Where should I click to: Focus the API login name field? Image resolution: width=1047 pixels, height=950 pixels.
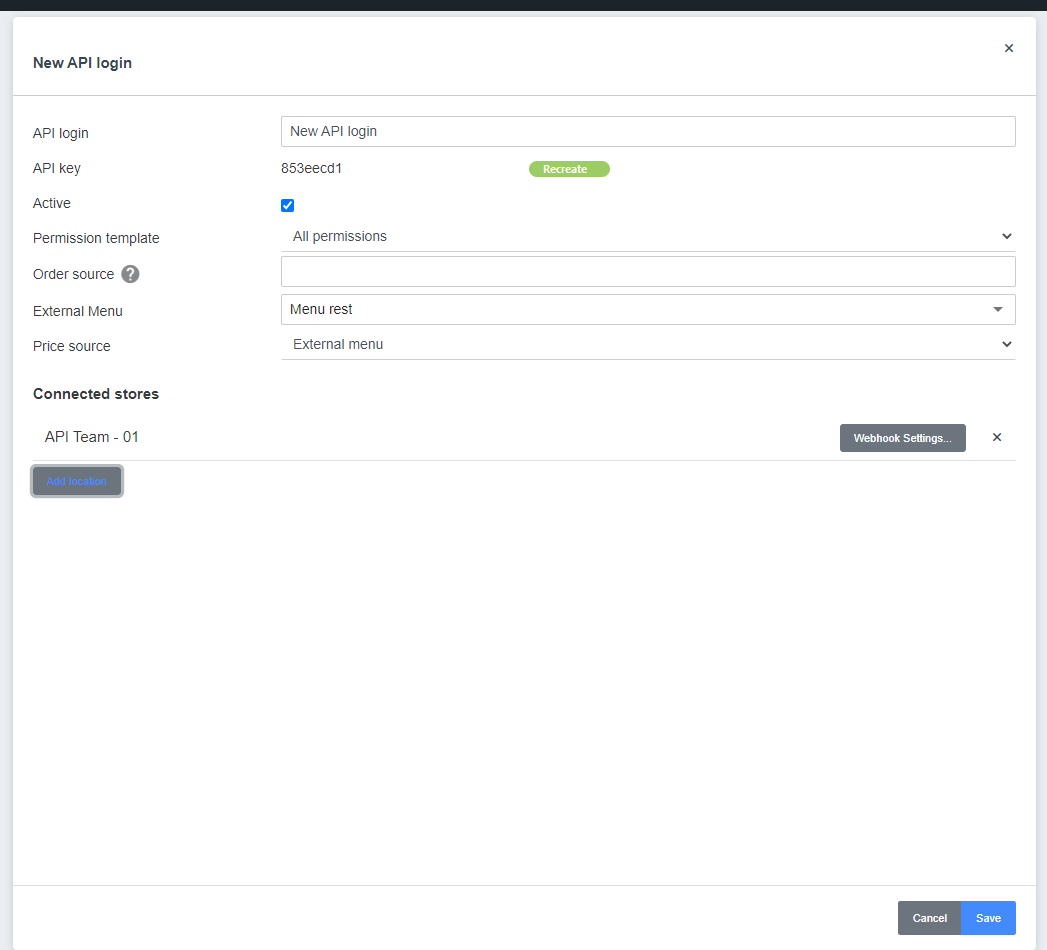click(648, 131)
